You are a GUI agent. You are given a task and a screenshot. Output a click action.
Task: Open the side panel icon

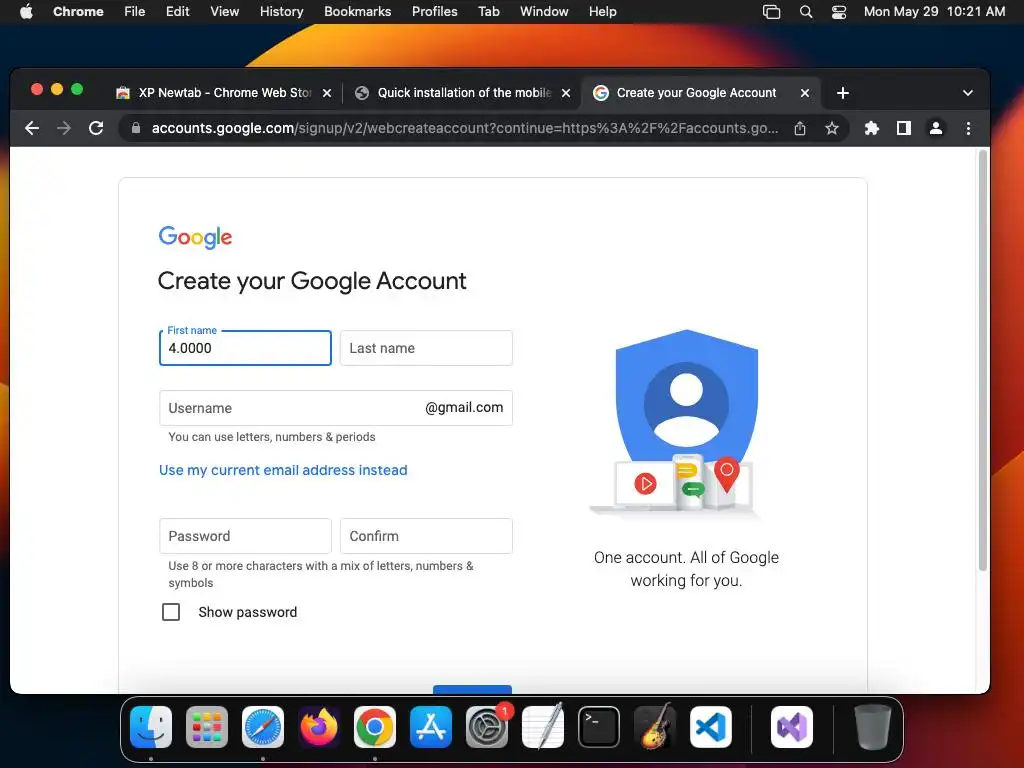coord(904,128)
